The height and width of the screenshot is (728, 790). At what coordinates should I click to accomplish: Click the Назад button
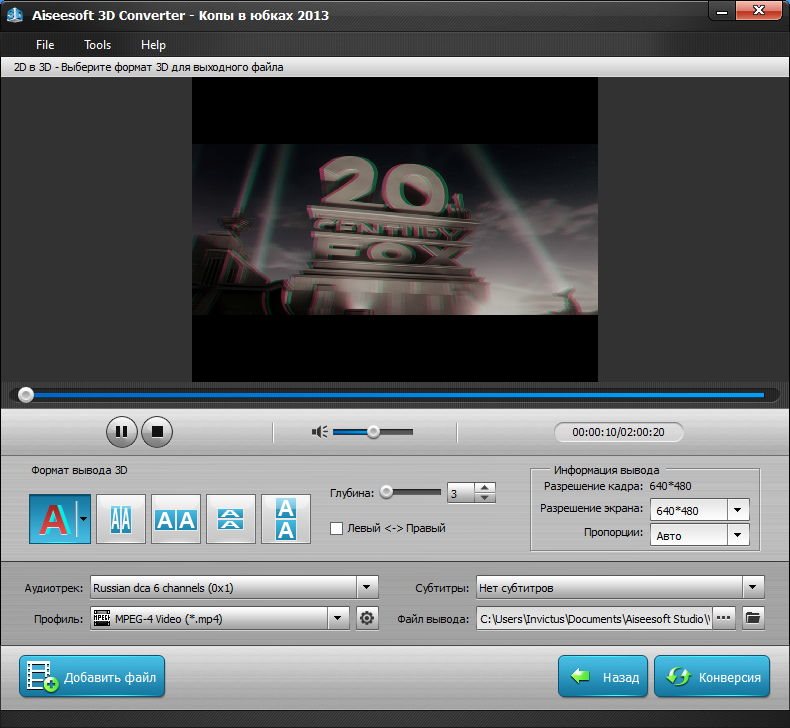click(603, 677)
